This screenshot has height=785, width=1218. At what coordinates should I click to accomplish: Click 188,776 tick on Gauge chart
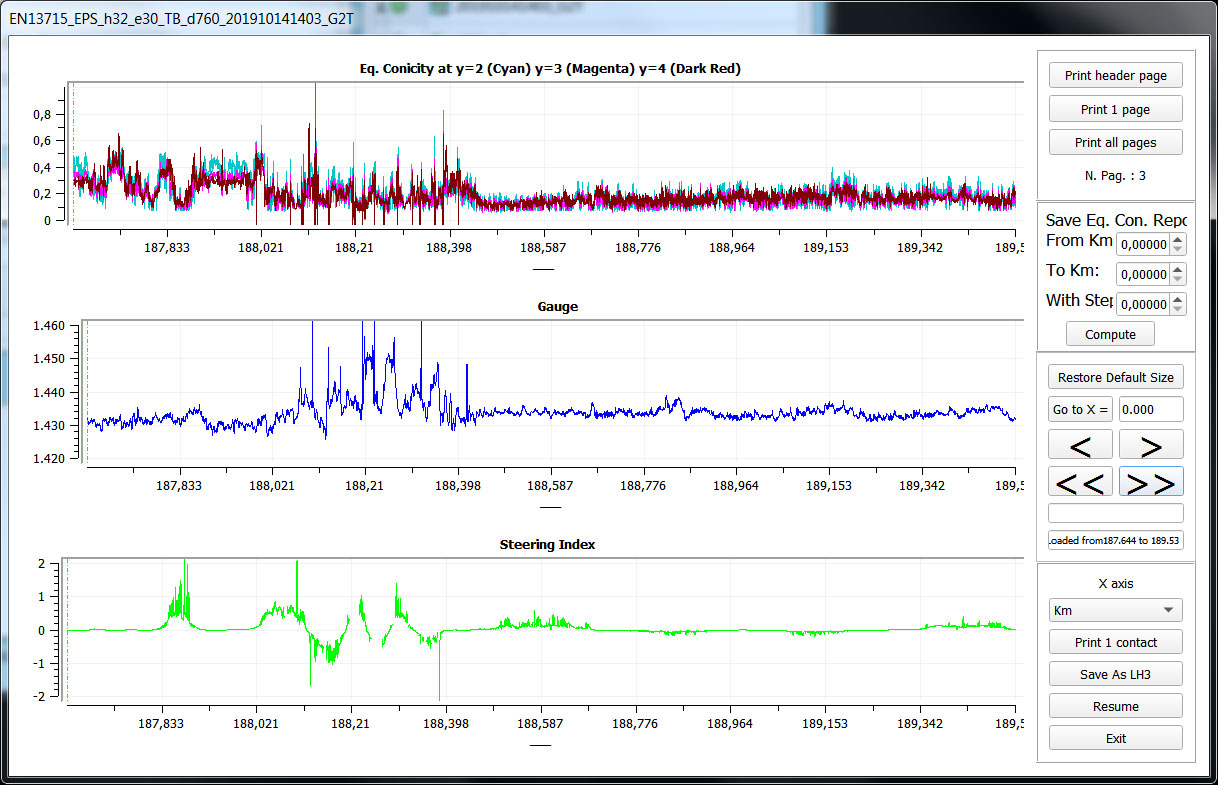[643, 486]
